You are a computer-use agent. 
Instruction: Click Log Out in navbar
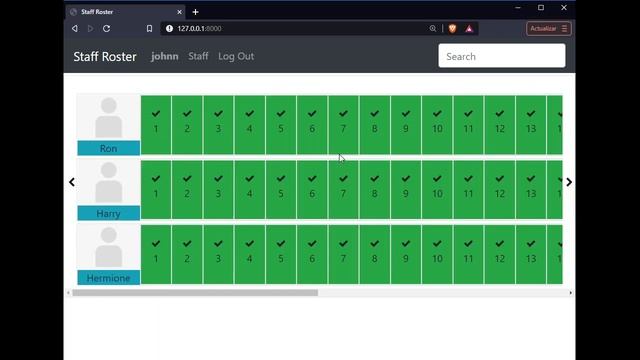point(236,56)
